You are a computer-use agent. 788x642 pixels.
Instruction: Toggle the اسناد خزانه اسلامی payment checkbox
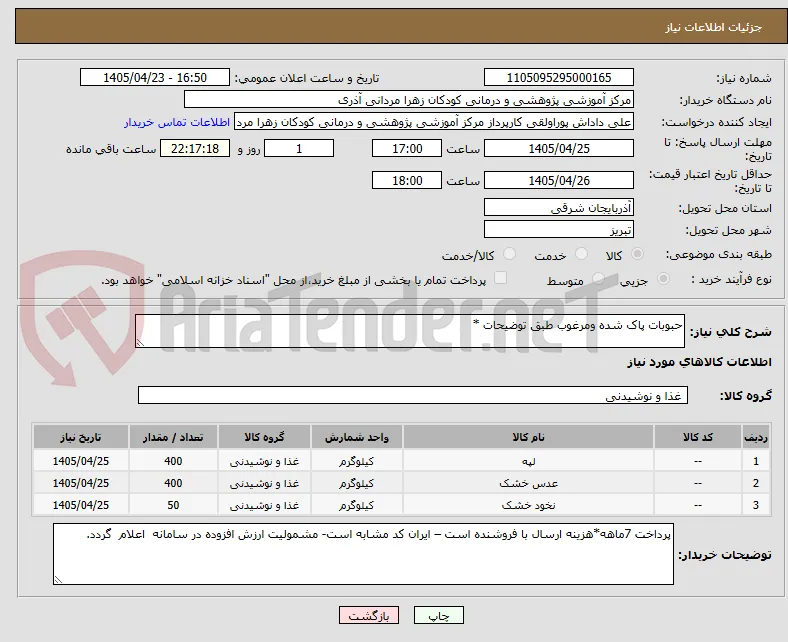[x=500, y=278]
